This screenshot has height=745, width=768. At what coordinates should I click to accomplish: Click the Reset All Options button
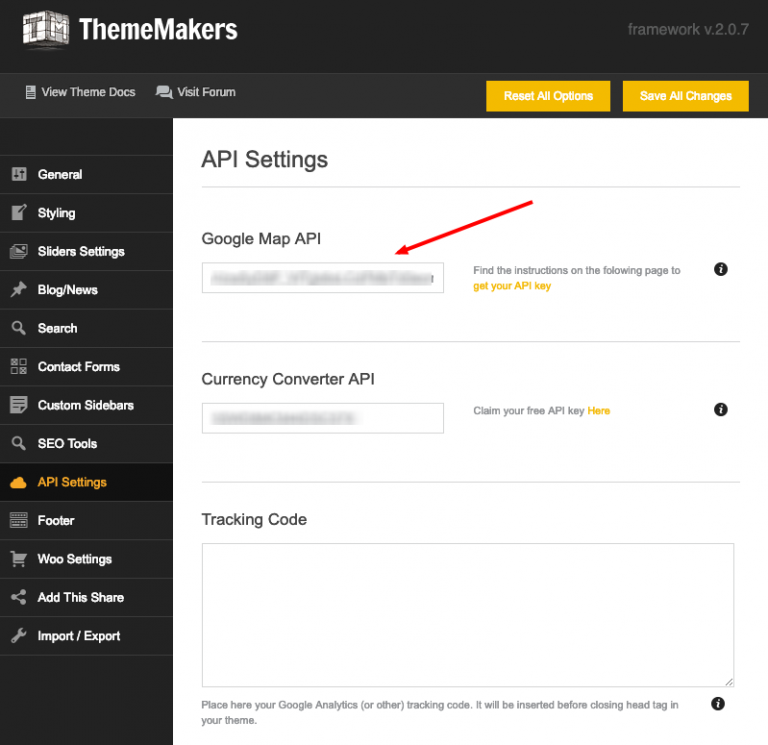pyautogui.click(x=548, y=96)
